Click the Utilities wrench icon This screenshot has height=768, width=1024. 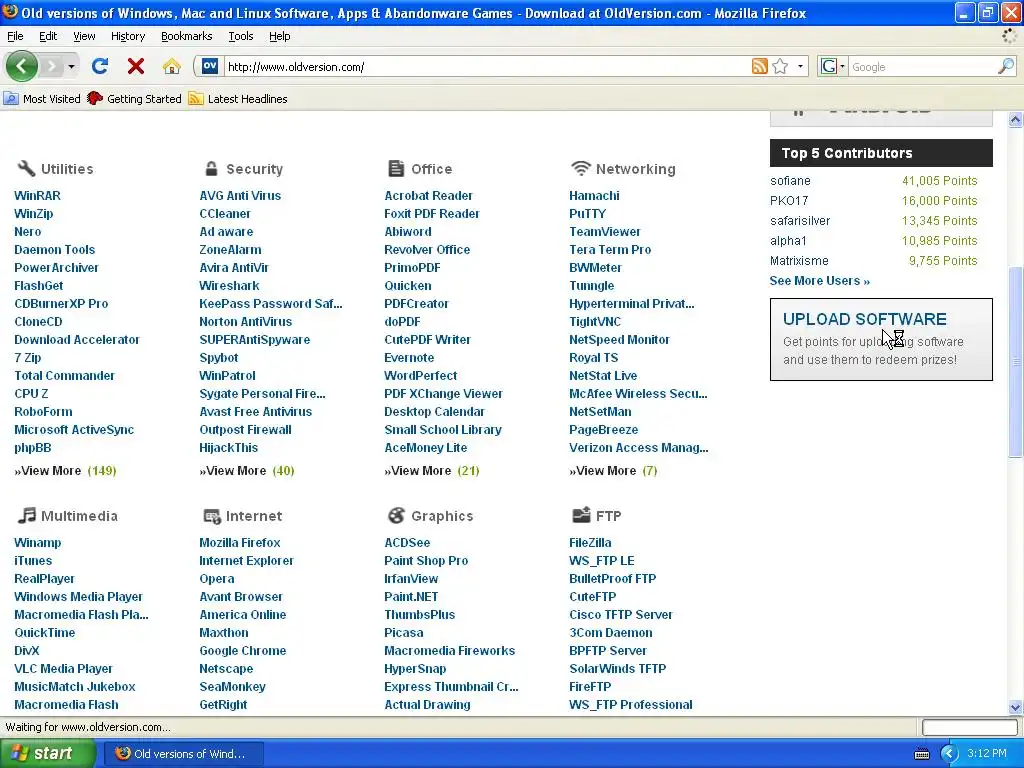click(x=26, y=168)
